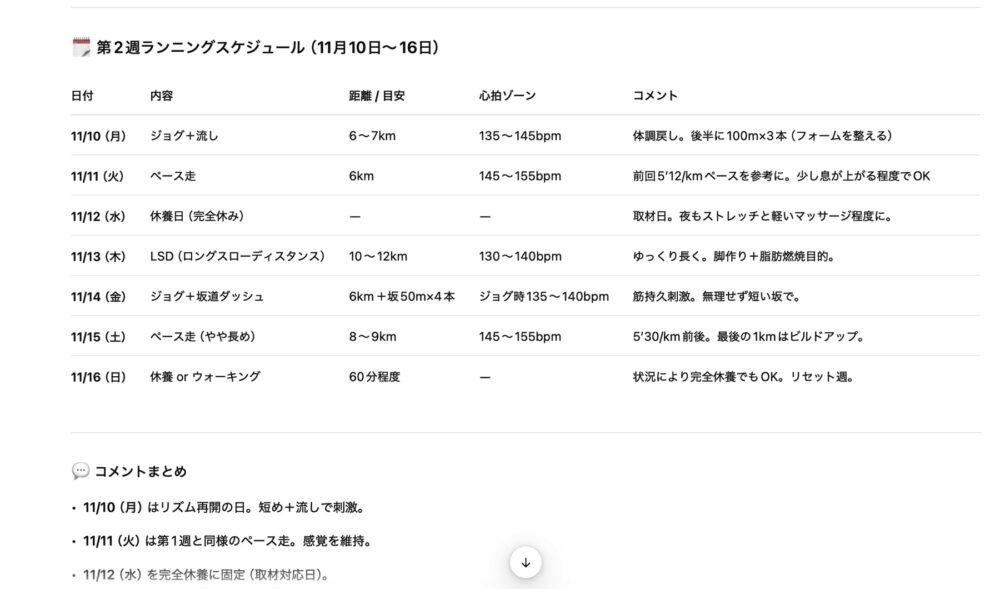Viewport: 1000px width, 589px height.
Task: Click the scroll-to-bottom arrow button
Action: click(x=525, y=562)
